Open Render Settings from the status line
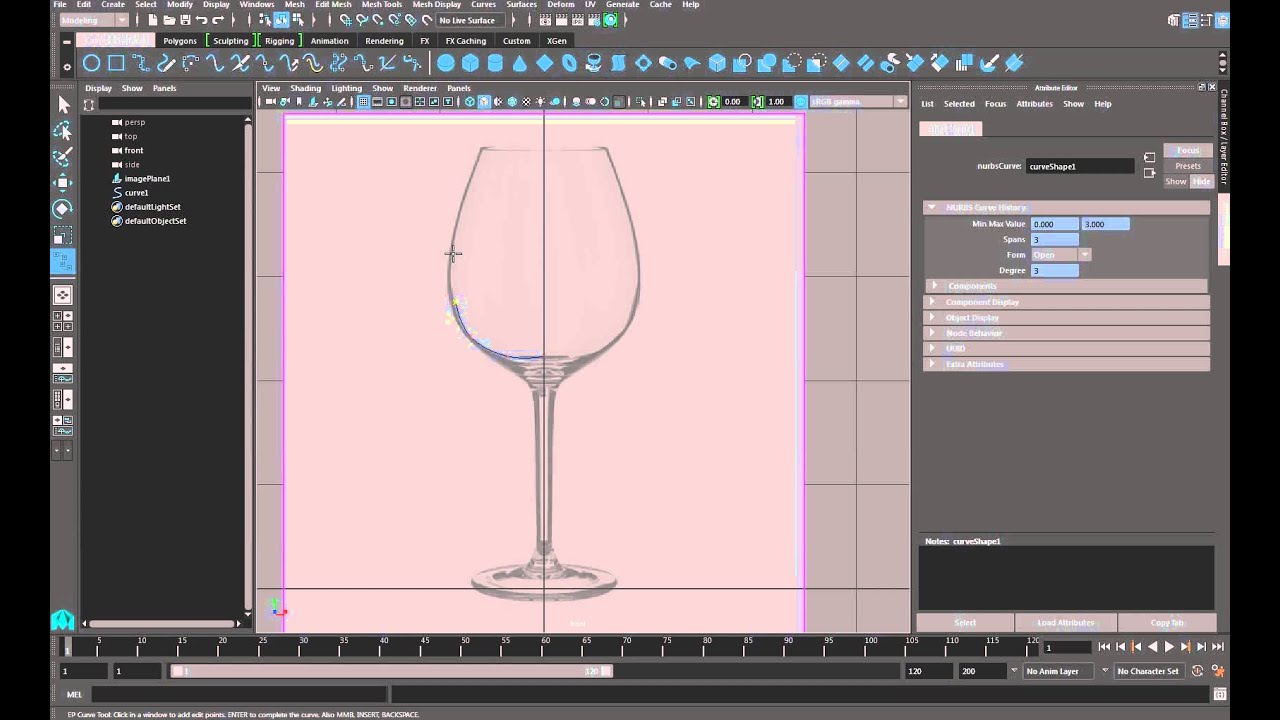Image resolution: width=1280 pixels, height=720 pixels. coord(594,20)
